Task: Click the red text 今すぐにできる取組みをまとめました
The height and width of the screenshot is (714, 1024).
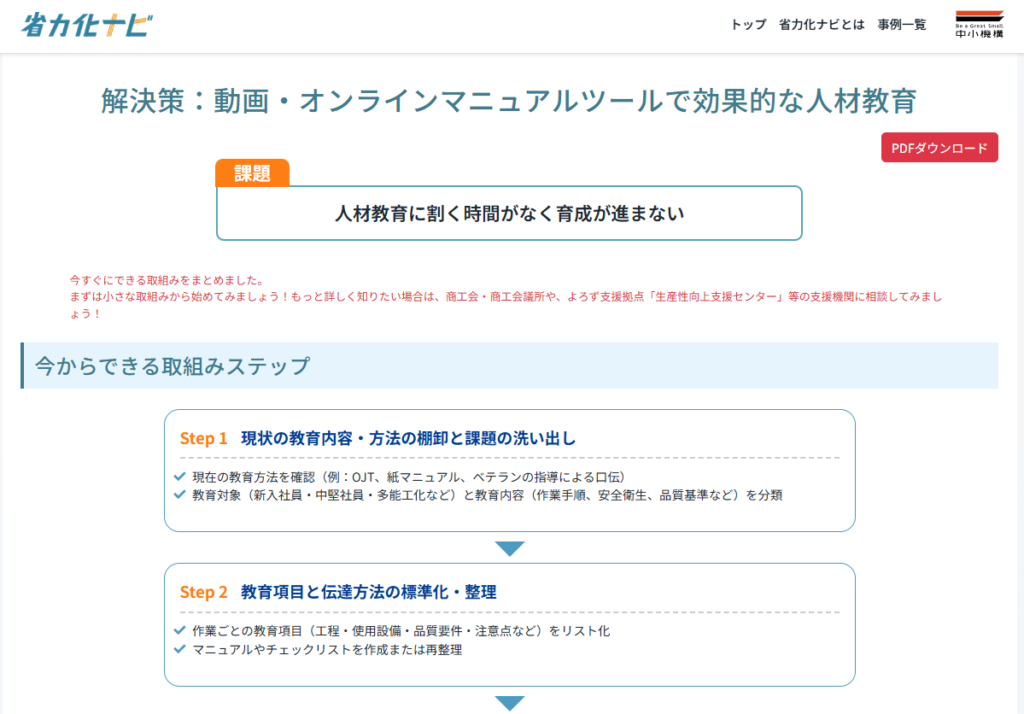Action: [x=166, y=280]
